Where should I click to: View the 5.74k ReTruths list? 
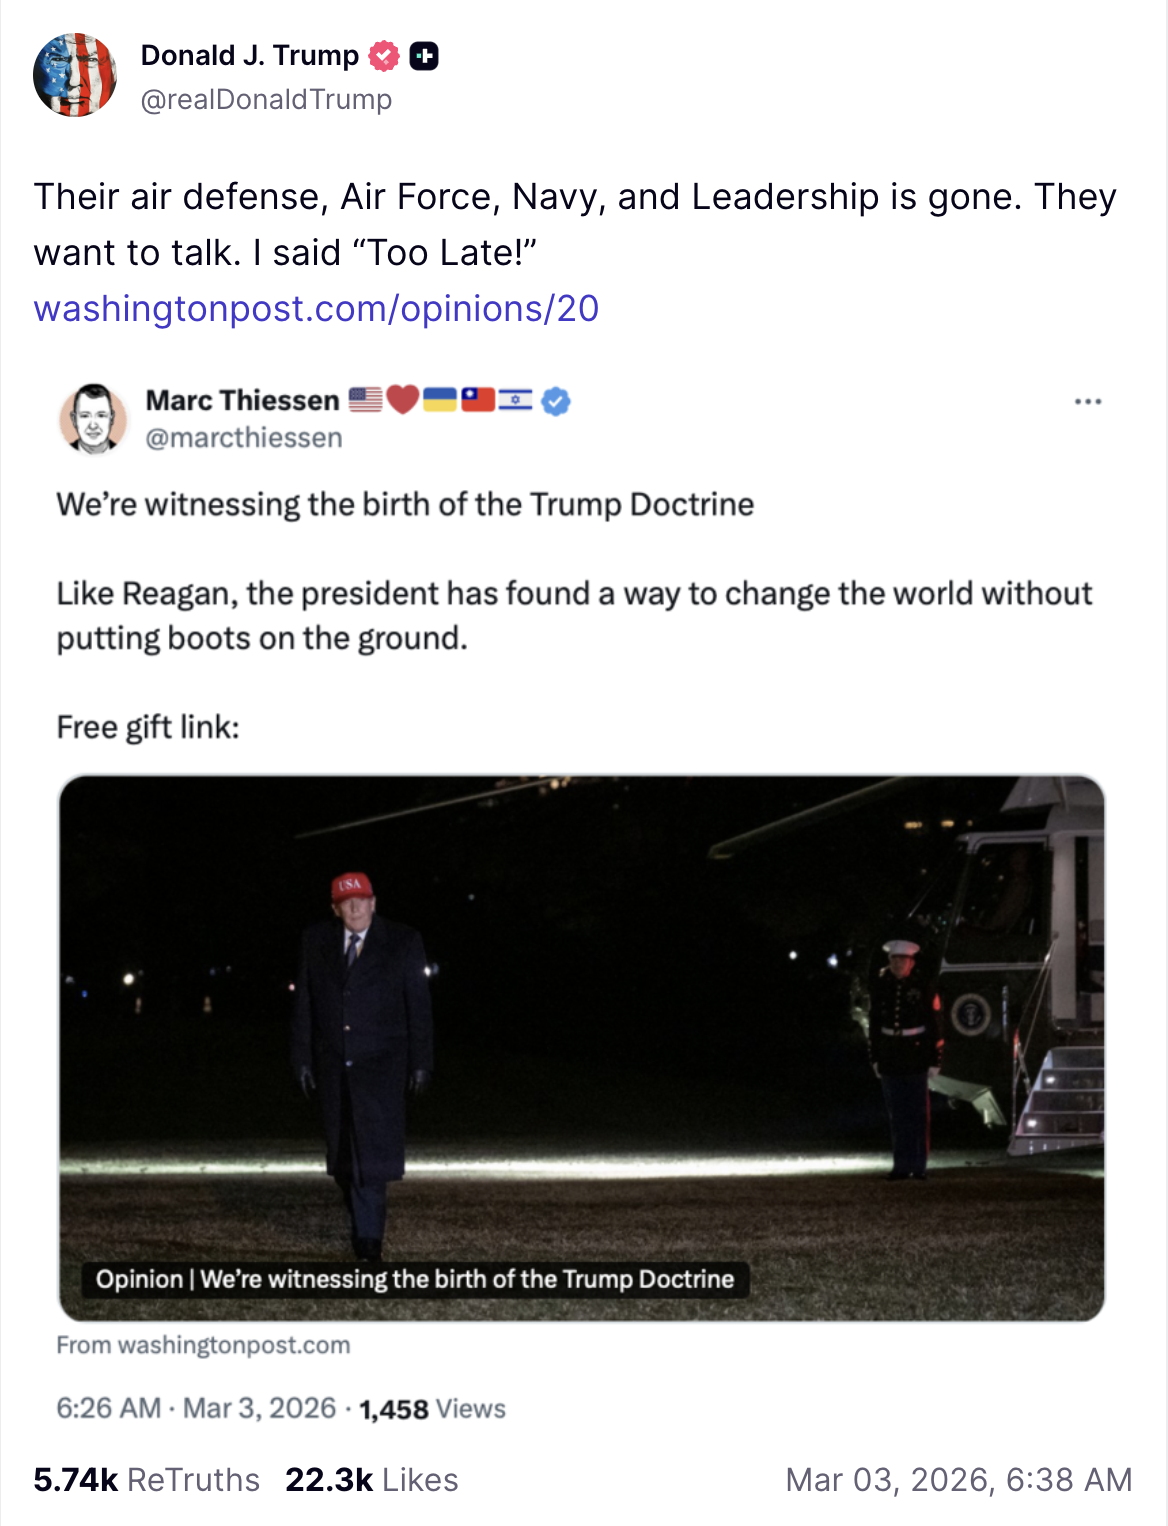(146, 1480)
